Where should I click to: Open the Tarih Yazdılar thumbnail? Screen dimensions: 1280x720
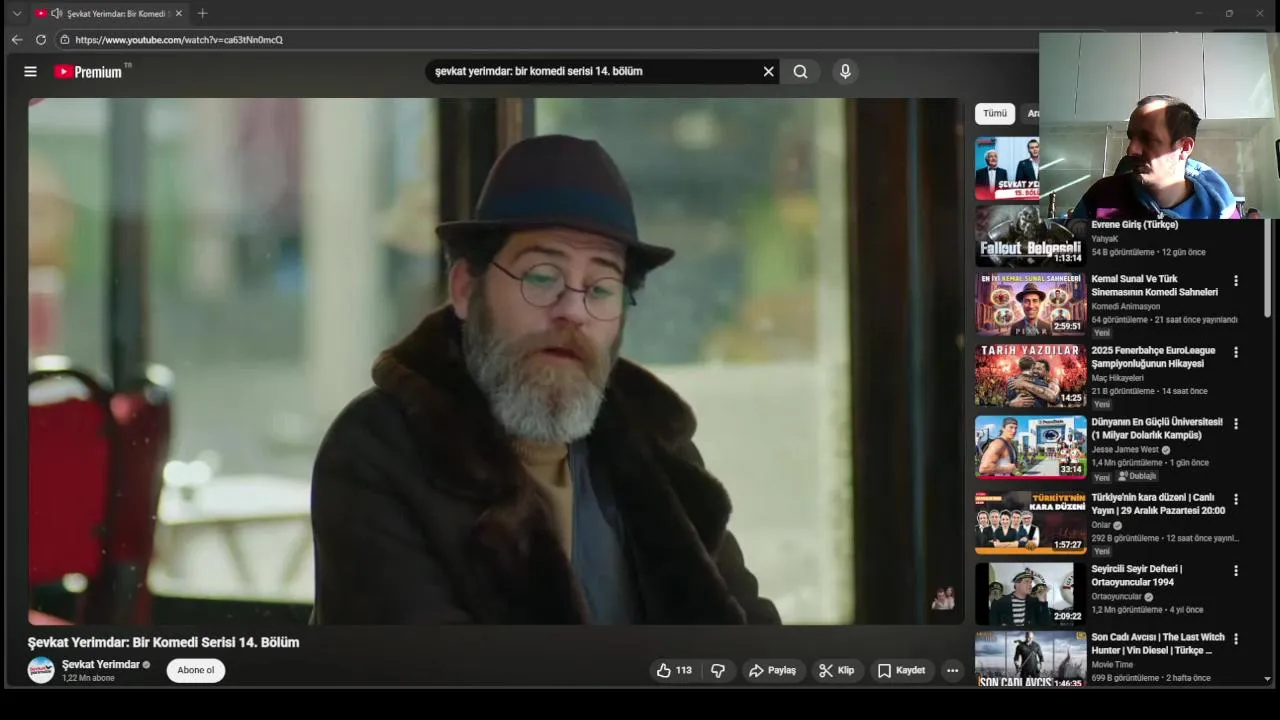(x=1030, y=375)
